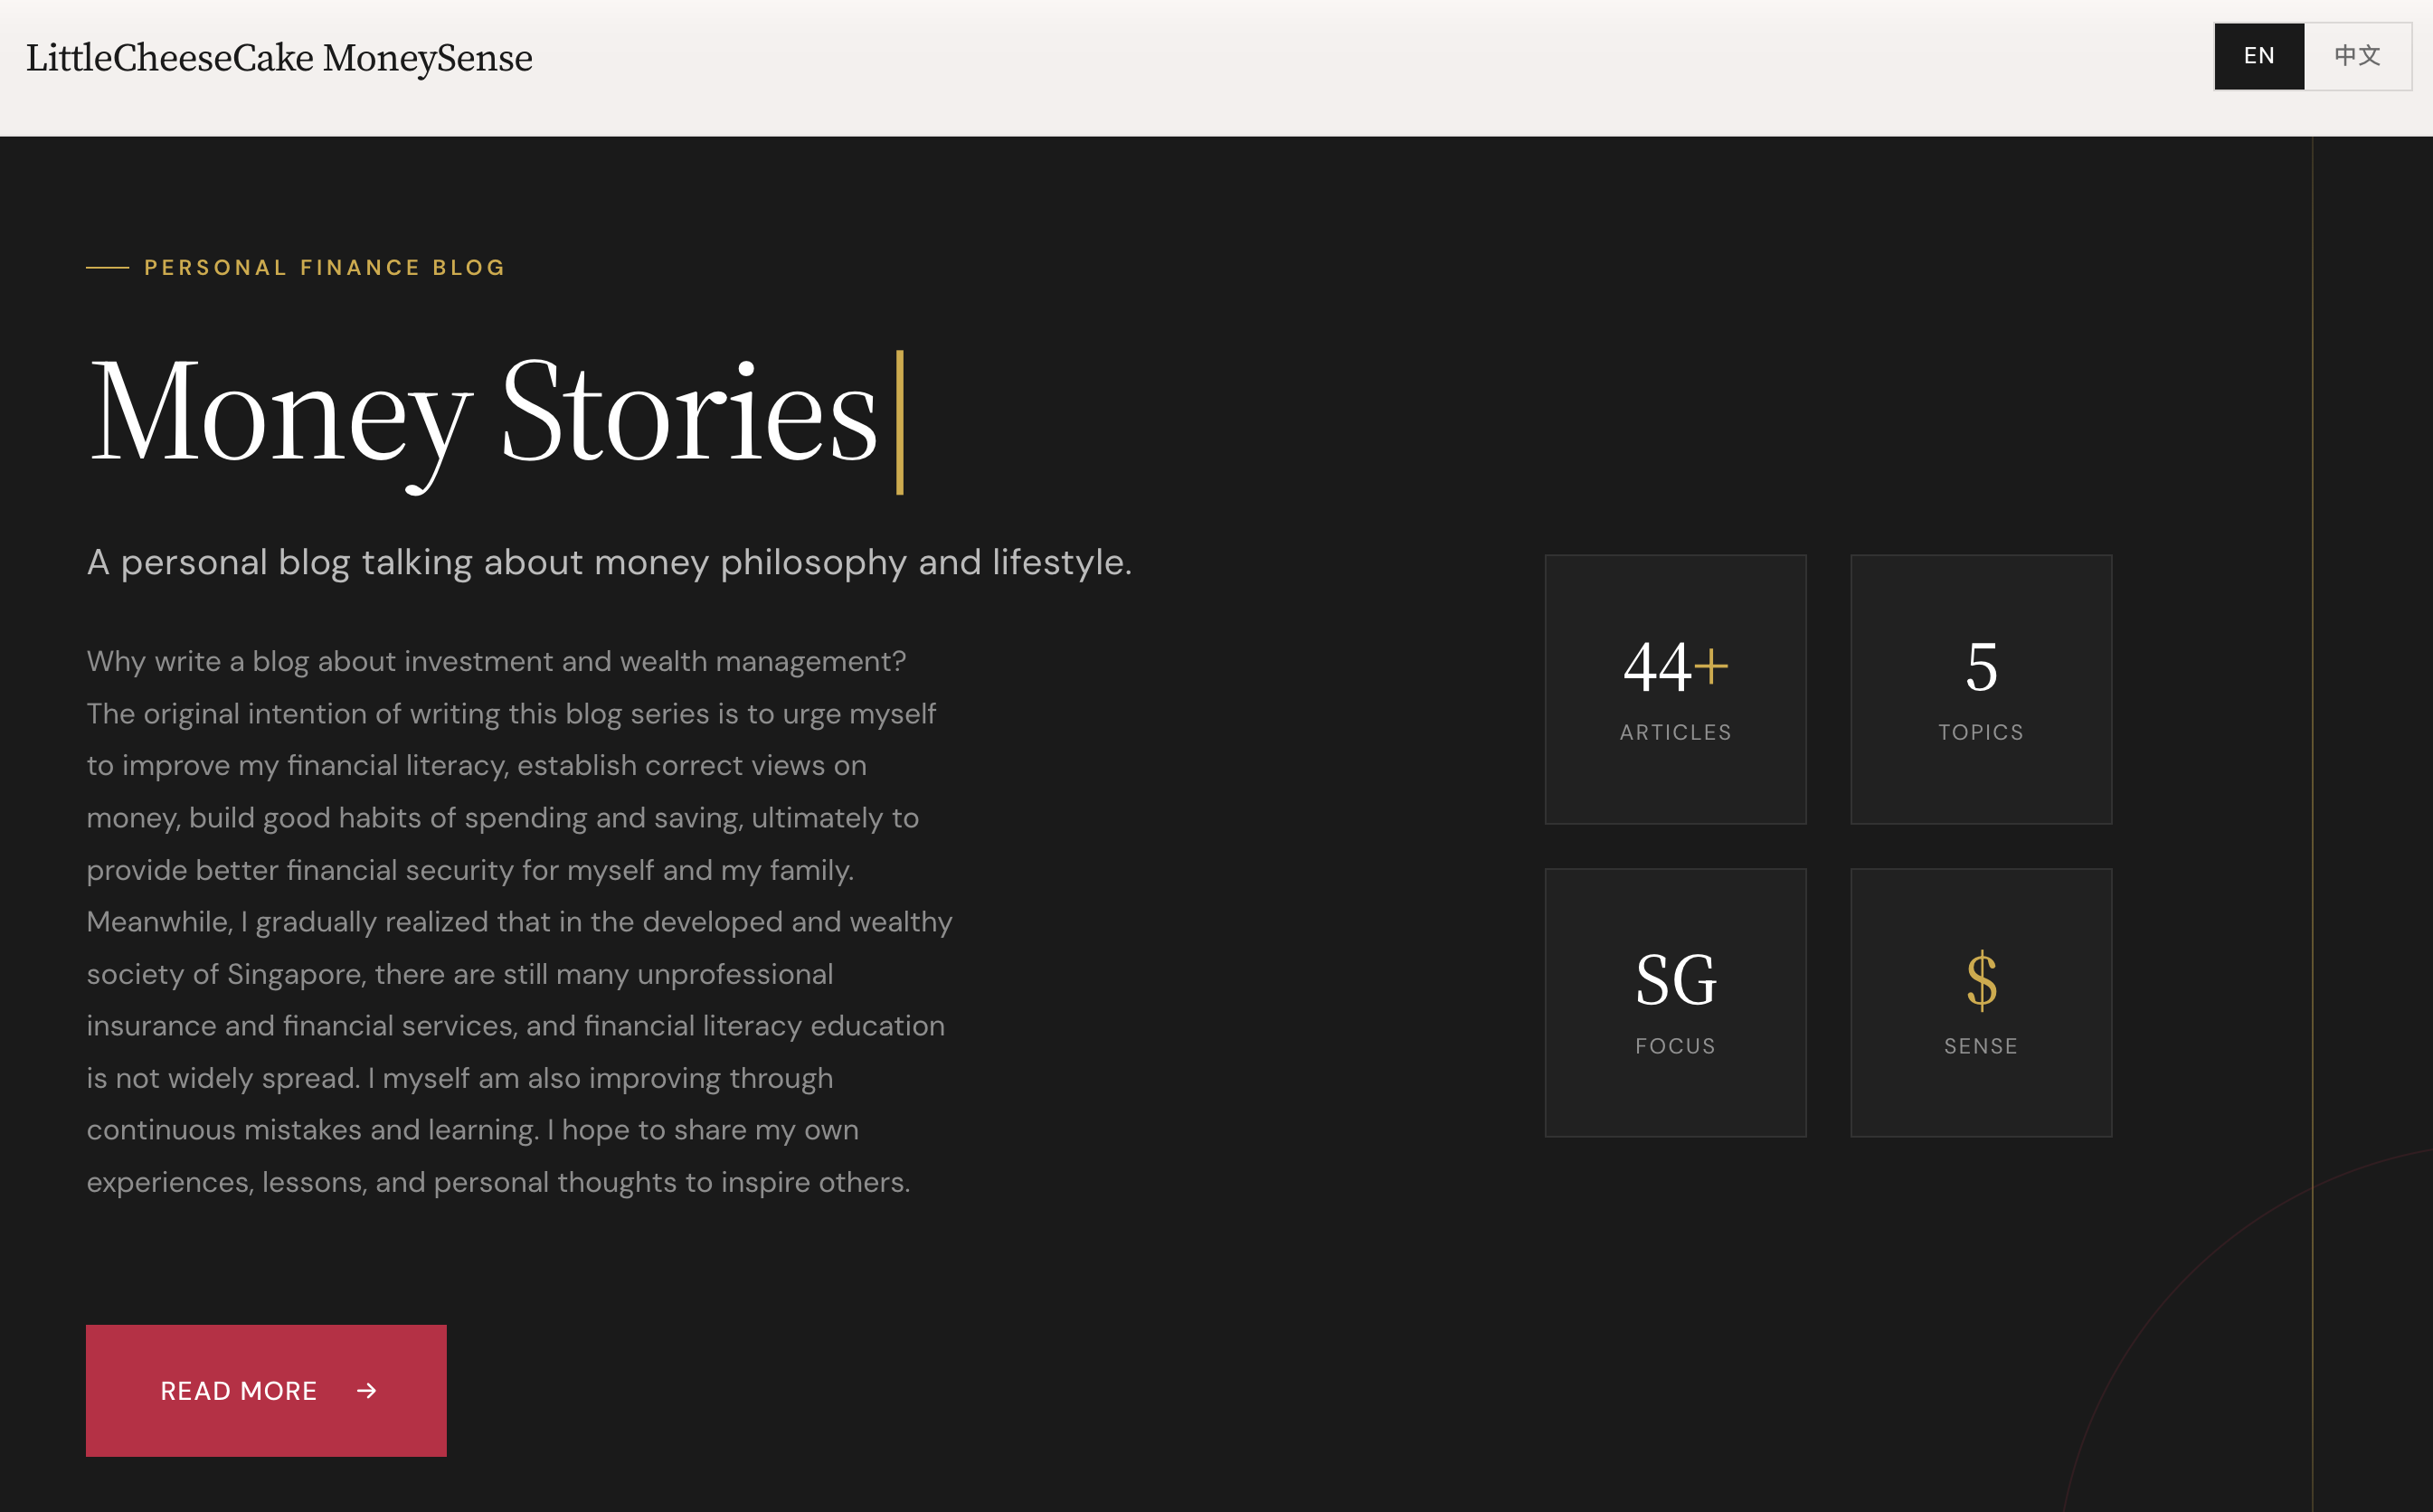The width and height of the screenshot is (2433, 1512).
Task: Click the blog tagline about money philosophy
Action: pyautogui.click(x=609, y=562)
